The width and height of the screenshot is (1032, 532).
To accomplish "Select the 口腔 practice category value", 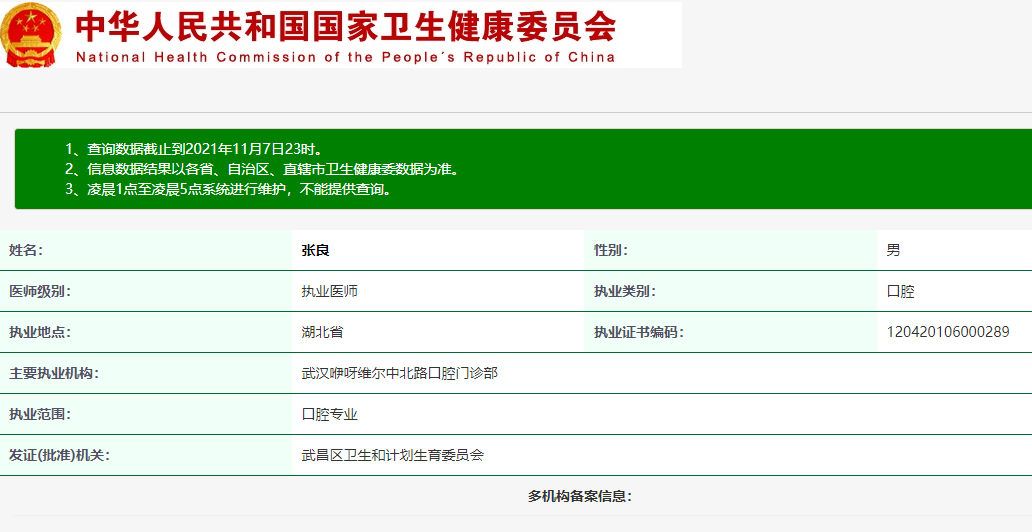I will pyautogui.click(x=900, y=292).
